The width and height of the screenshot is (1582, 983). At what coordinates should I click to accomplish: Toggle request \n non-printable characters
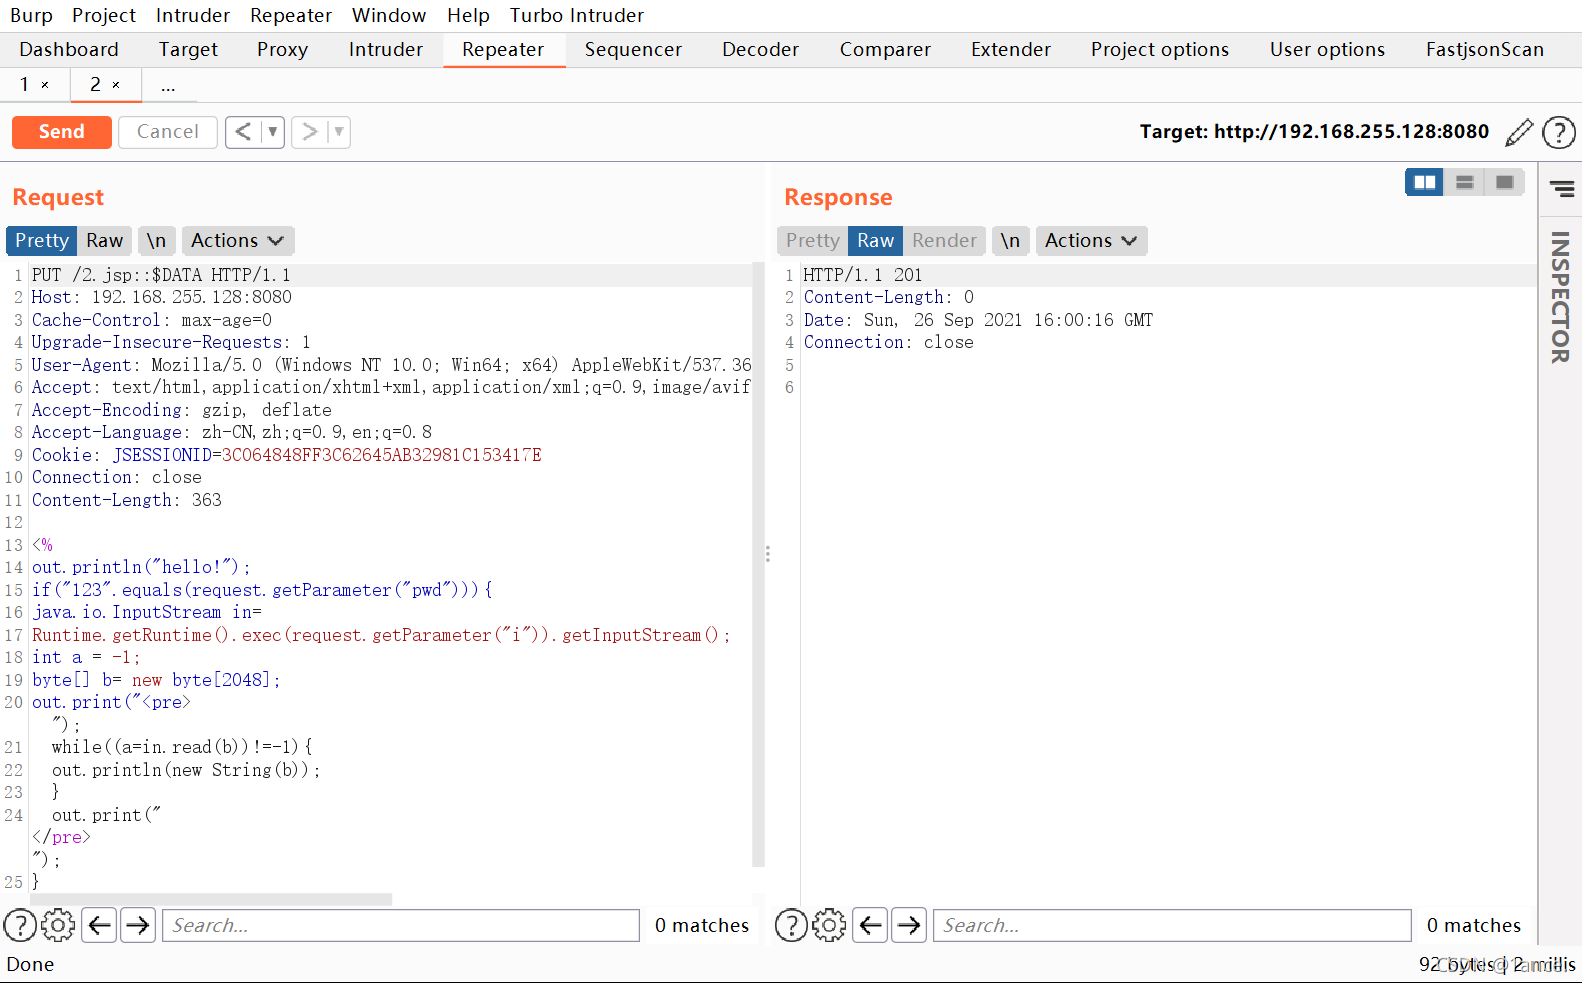click(156, 241)
